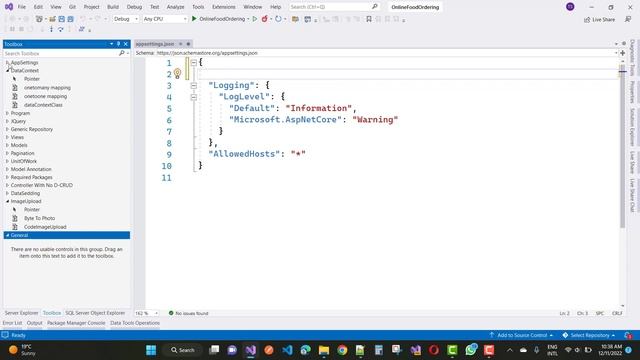The image size is (640, 360).
Task: Open the Toolbox window options dropdown arrow
Action: [111, 44]
